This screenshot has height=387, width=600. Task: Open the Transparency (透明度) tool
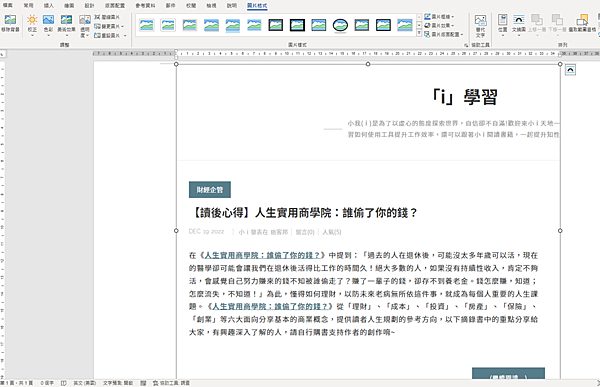85,26
